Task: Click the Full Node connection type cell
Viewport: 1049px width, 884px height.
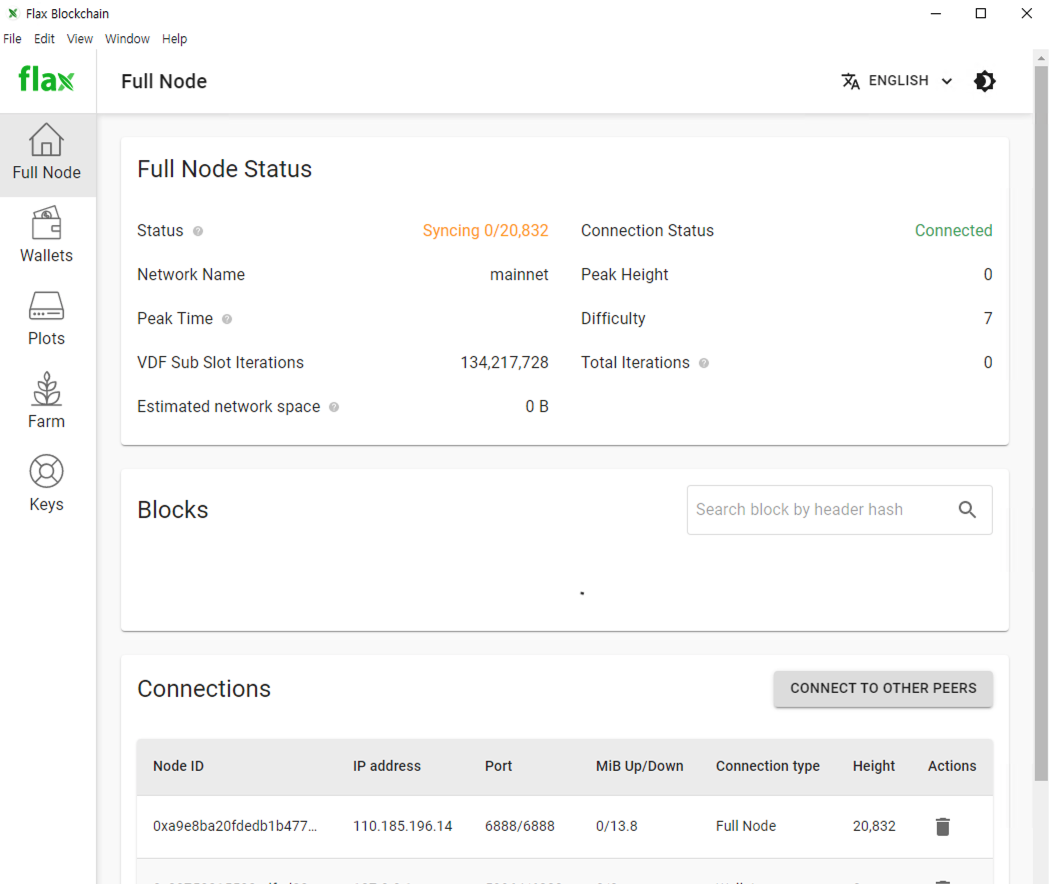Action: [x=746, y=826]
